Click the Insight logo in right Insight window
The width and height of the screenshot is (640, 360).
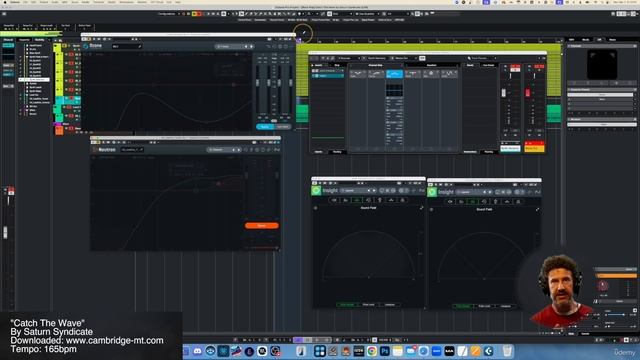(432, 192)
